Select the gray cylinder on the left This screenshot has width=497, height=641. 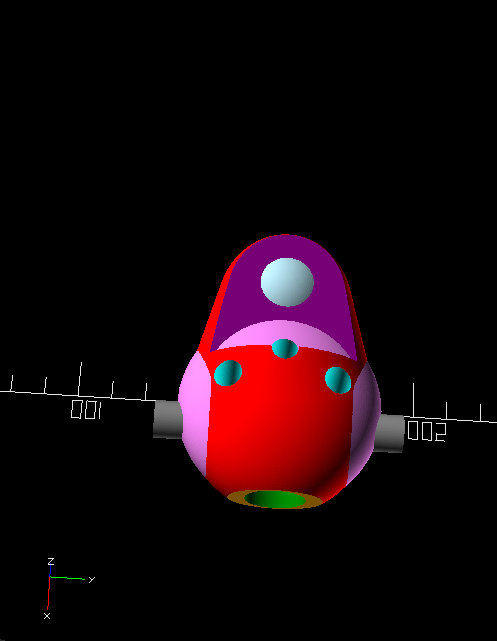[168, 419]
